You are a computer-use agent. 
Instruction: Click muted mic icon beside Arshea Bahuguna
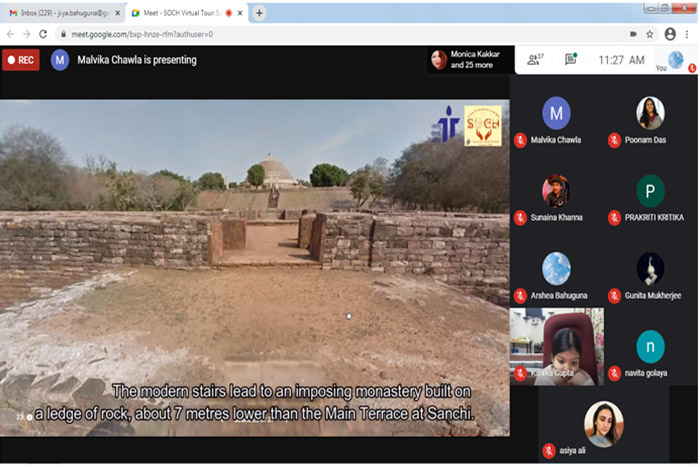520,296
